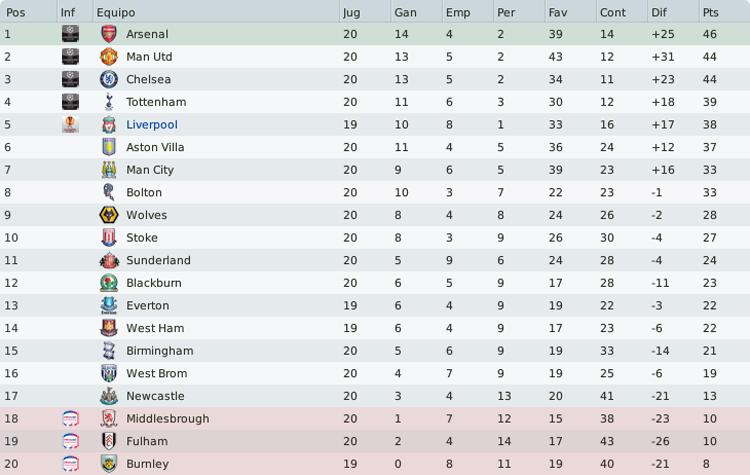The width and height of the screenshot is (750, 475).
Task: Click Liverpool's Europa League qualification icon
Action: [x=70, y=124]
